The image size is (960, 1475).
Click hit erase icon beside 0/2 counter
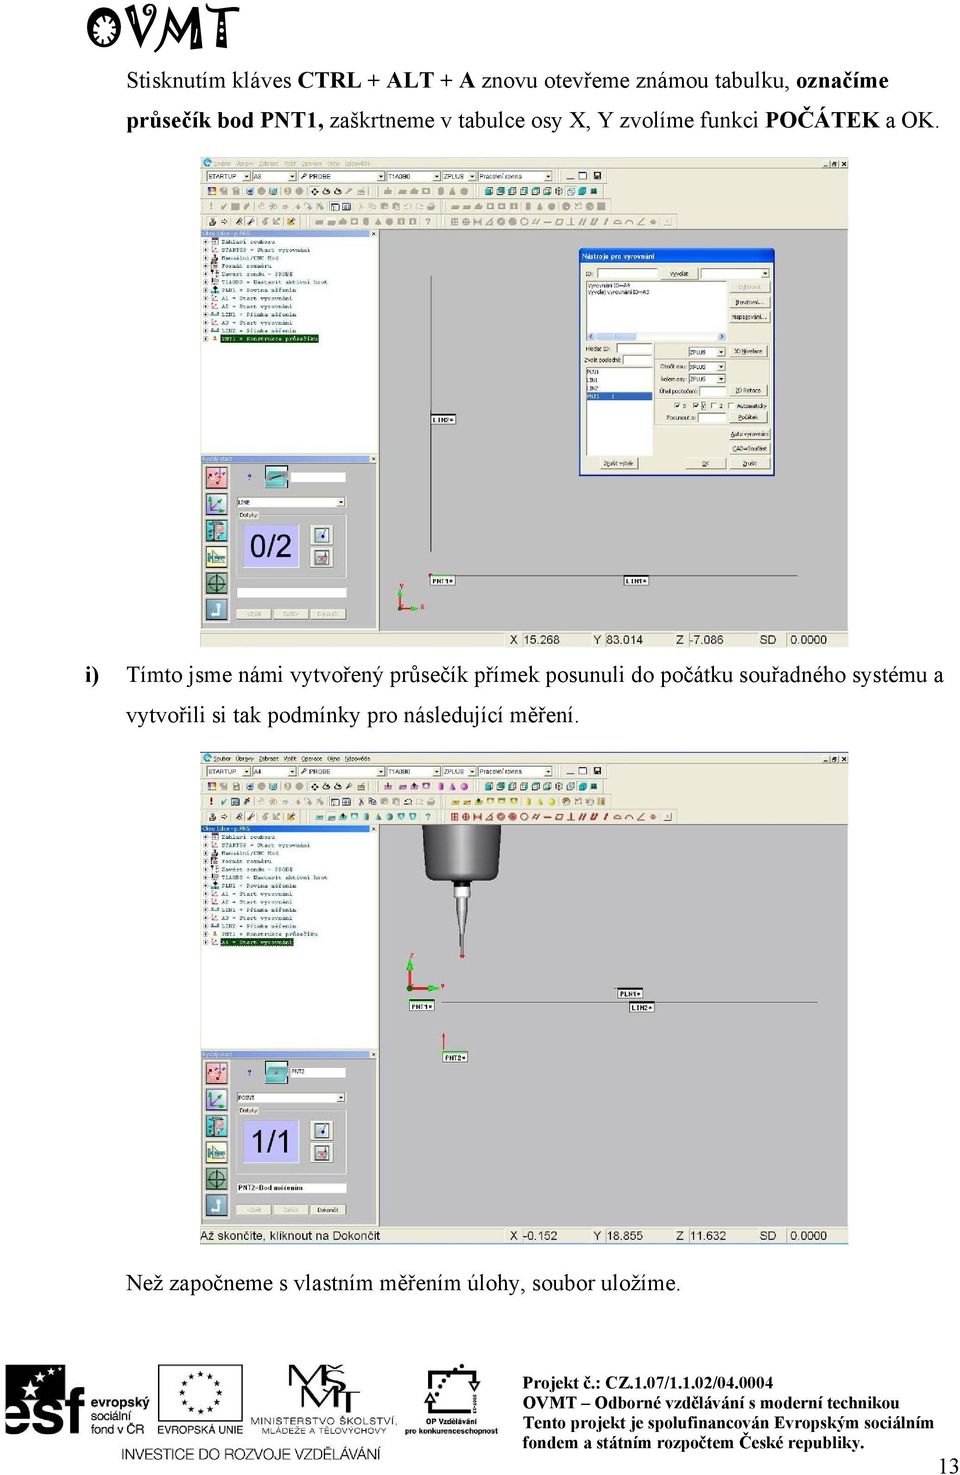pos(322,557)
